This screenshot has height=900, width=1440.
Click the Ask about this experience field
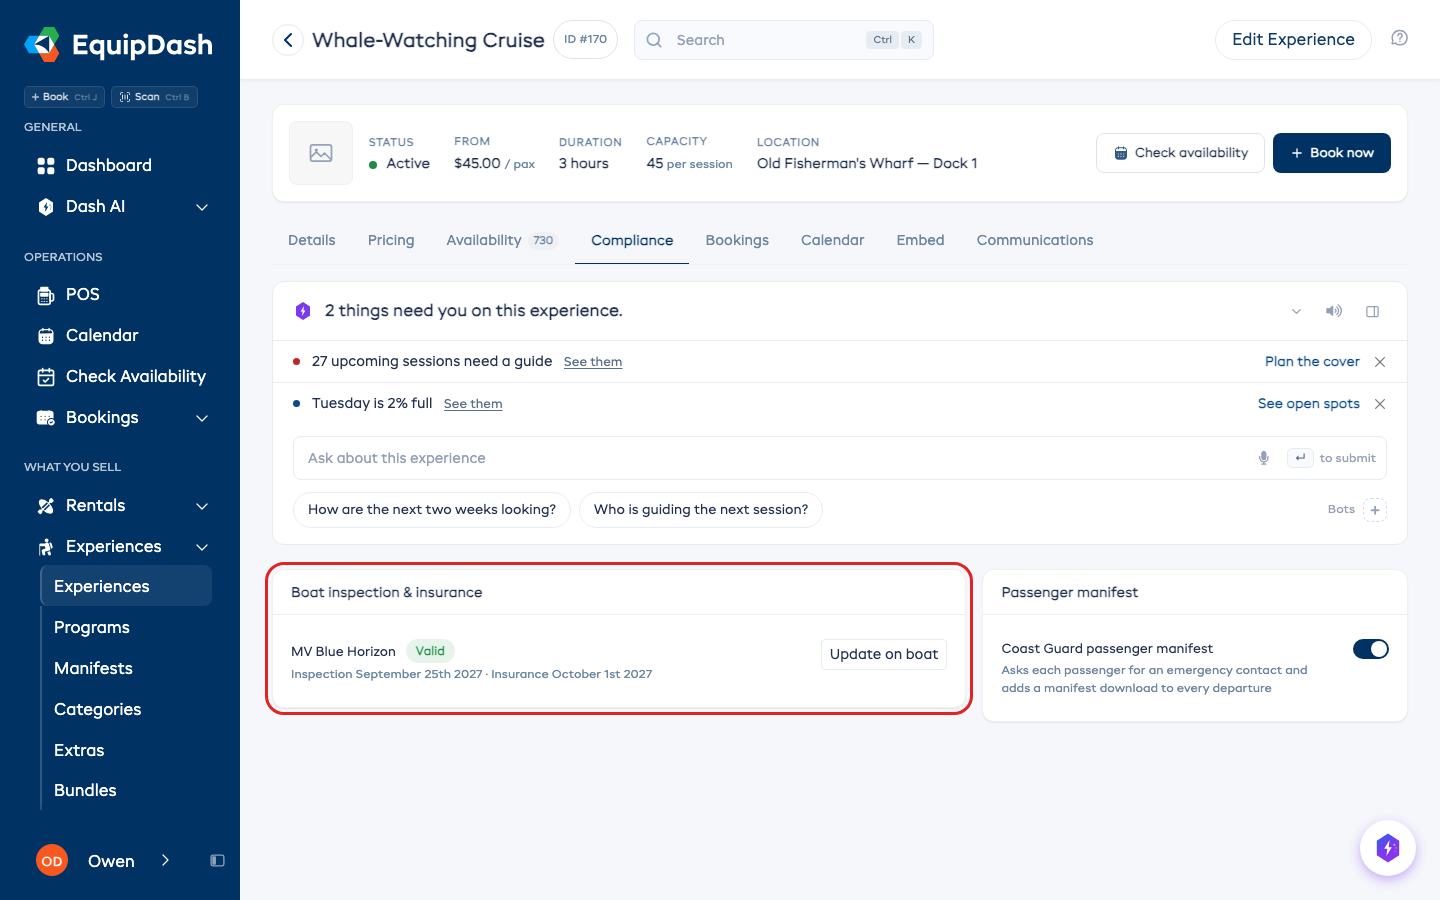click(840, 458)
